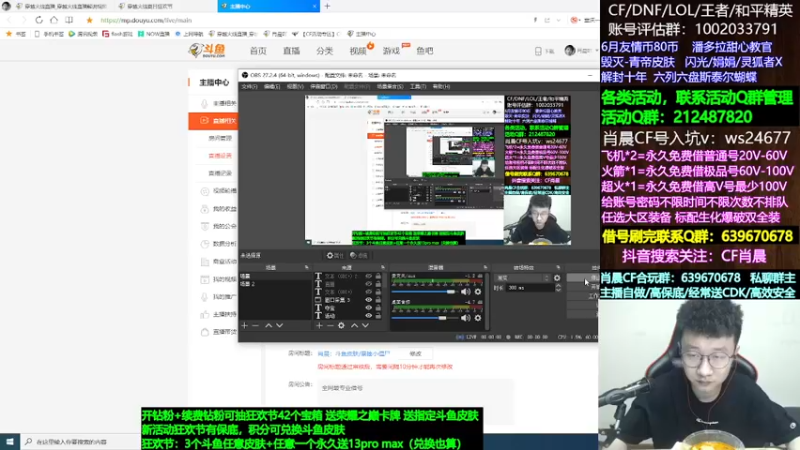Mute the 麦克风/Aux speaker icon
The height and width of the screenshot is (450, 800).
[x=465, y=292]
